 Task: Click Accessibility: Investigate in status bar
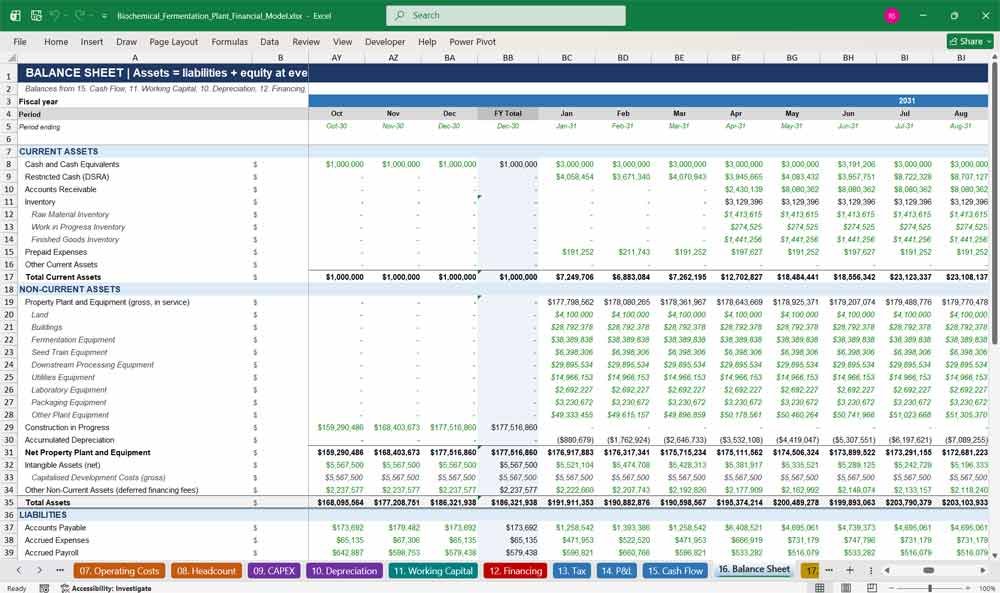(x=106, y=588)
